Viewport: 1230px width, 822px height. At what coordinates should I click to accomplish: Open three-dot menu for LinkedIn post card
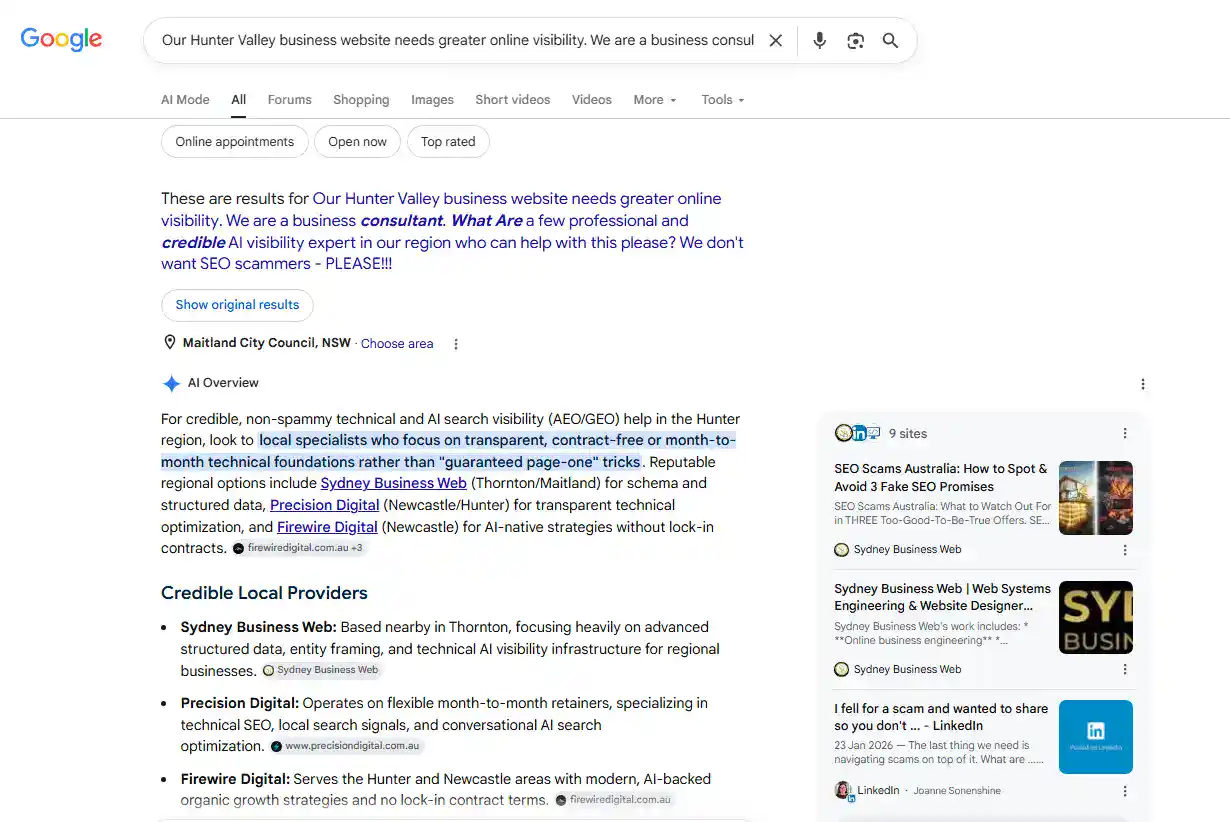point(1125,791)
